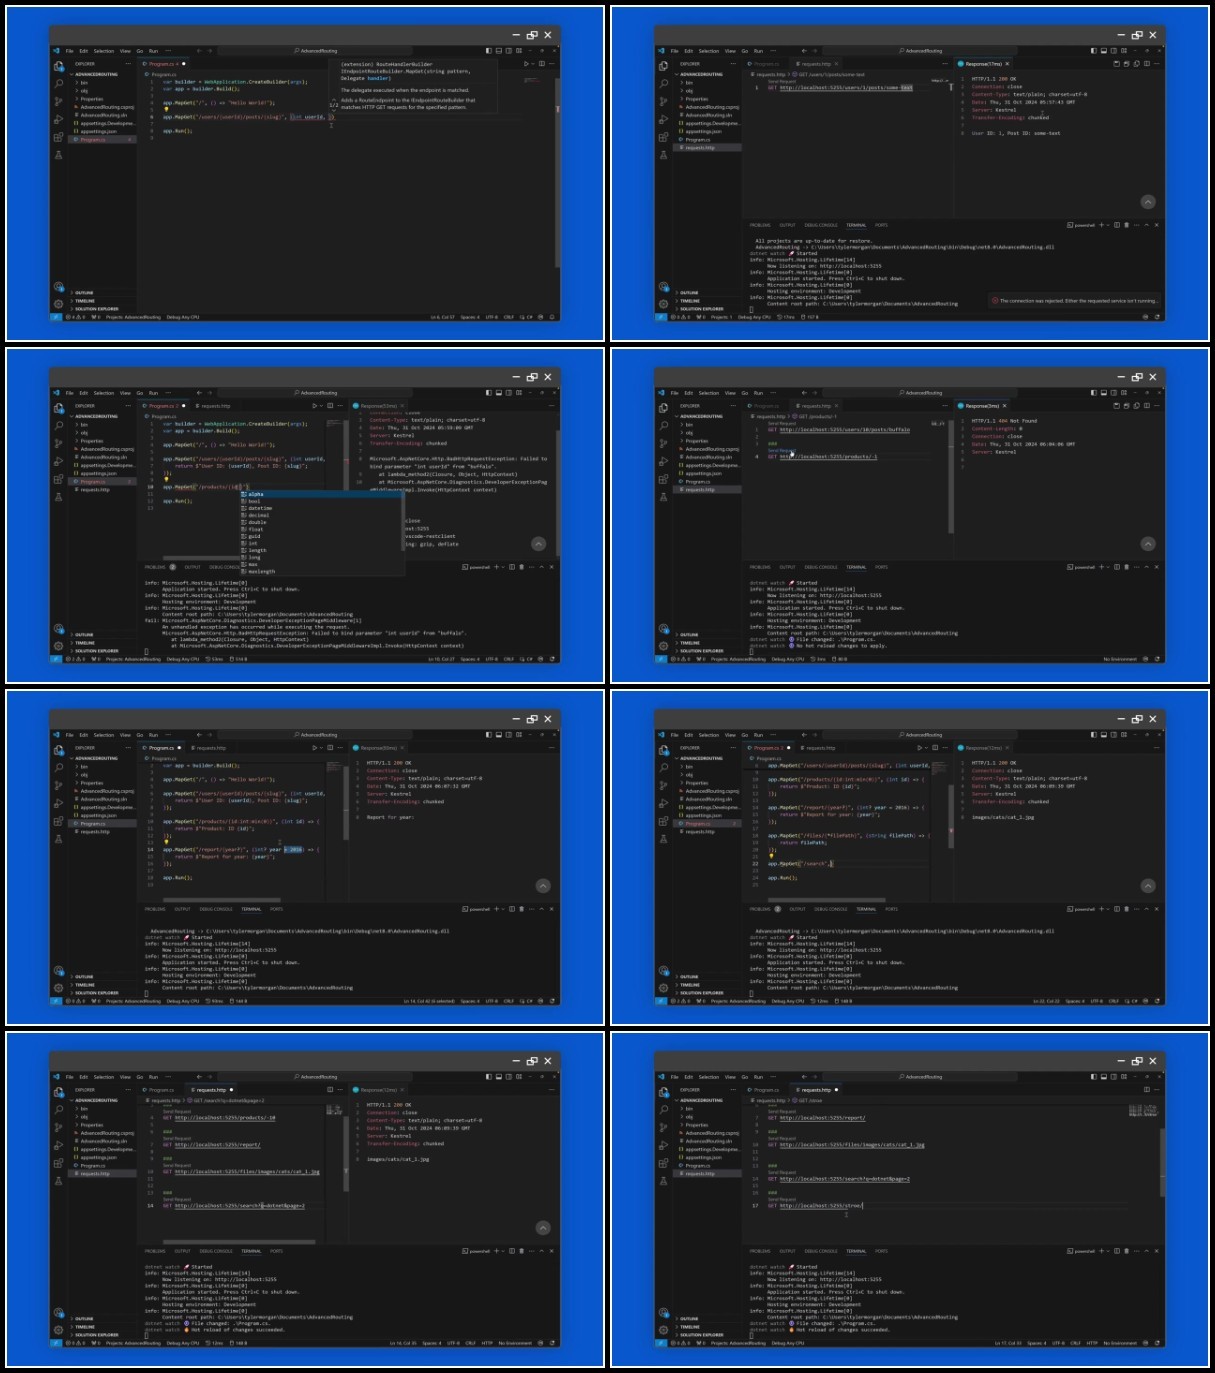1215x1373 pixels.
Task: Expand Properties folder in MapGet tooltip window
Action: point(90,99)
